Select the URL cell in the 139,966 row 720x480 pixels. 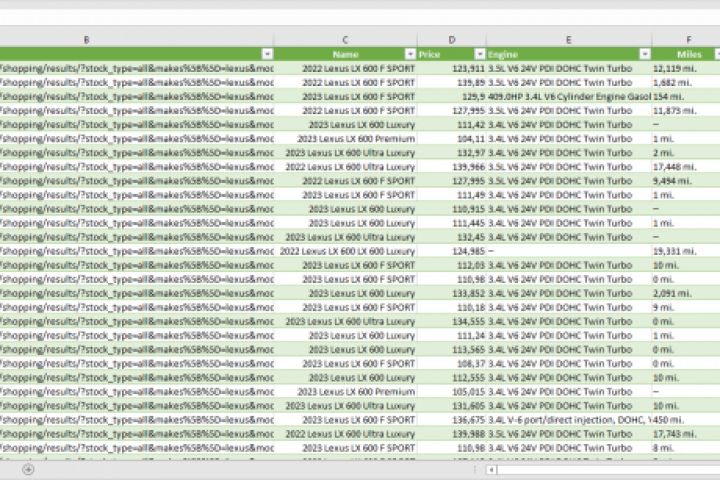(137, 167)
